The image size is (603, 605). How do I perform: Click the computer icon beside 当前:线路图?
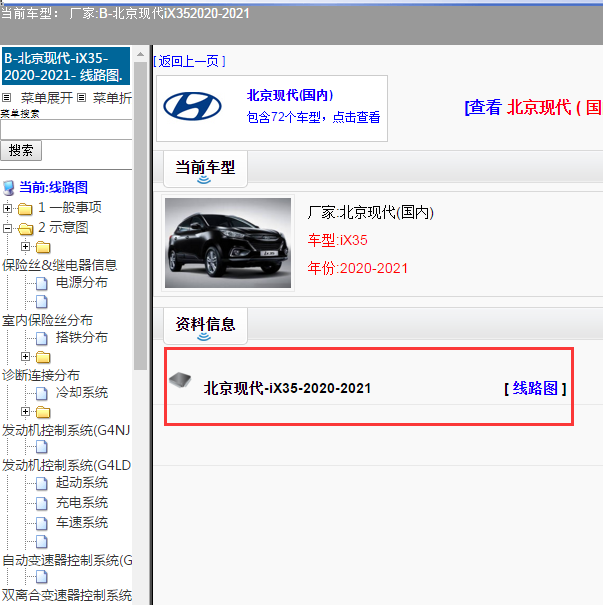coord(8,188)
